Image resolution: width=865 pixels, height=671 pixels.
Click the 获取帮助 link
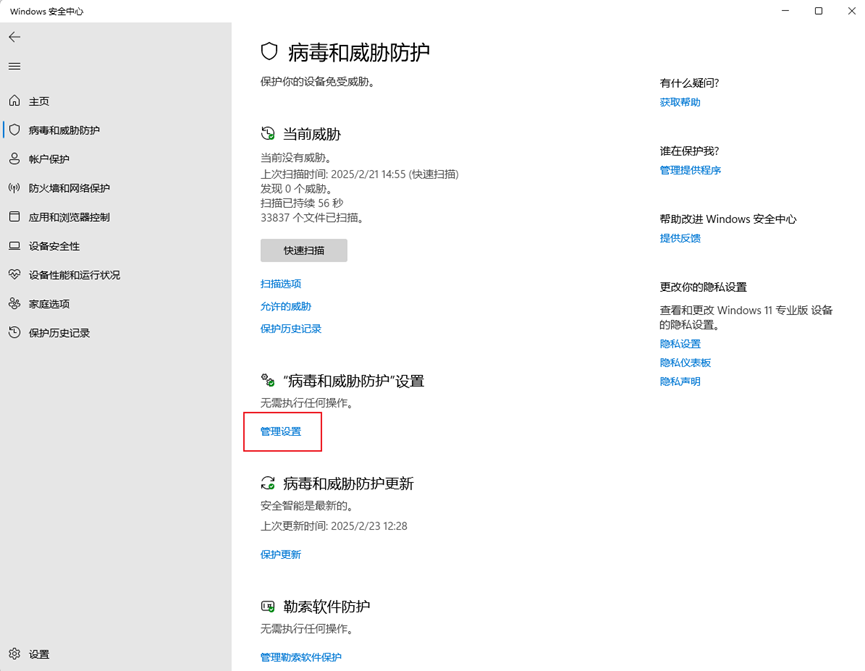[680, 102]
